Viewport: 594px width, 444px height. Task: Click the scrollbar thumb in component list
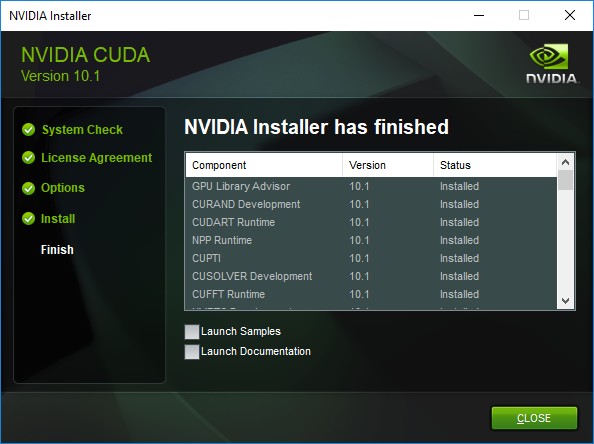click(566, 180)
